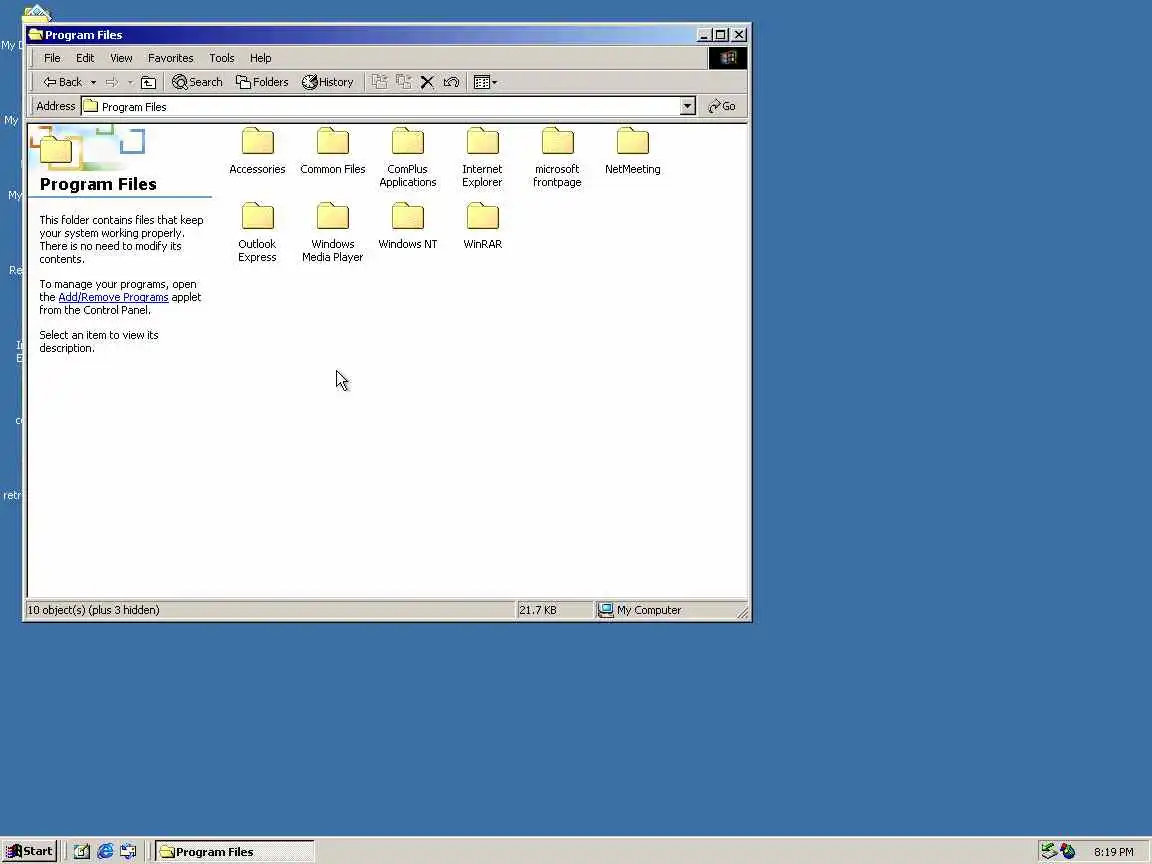
Task: Maximize the Program Files window
Action: tap(721, 35)
